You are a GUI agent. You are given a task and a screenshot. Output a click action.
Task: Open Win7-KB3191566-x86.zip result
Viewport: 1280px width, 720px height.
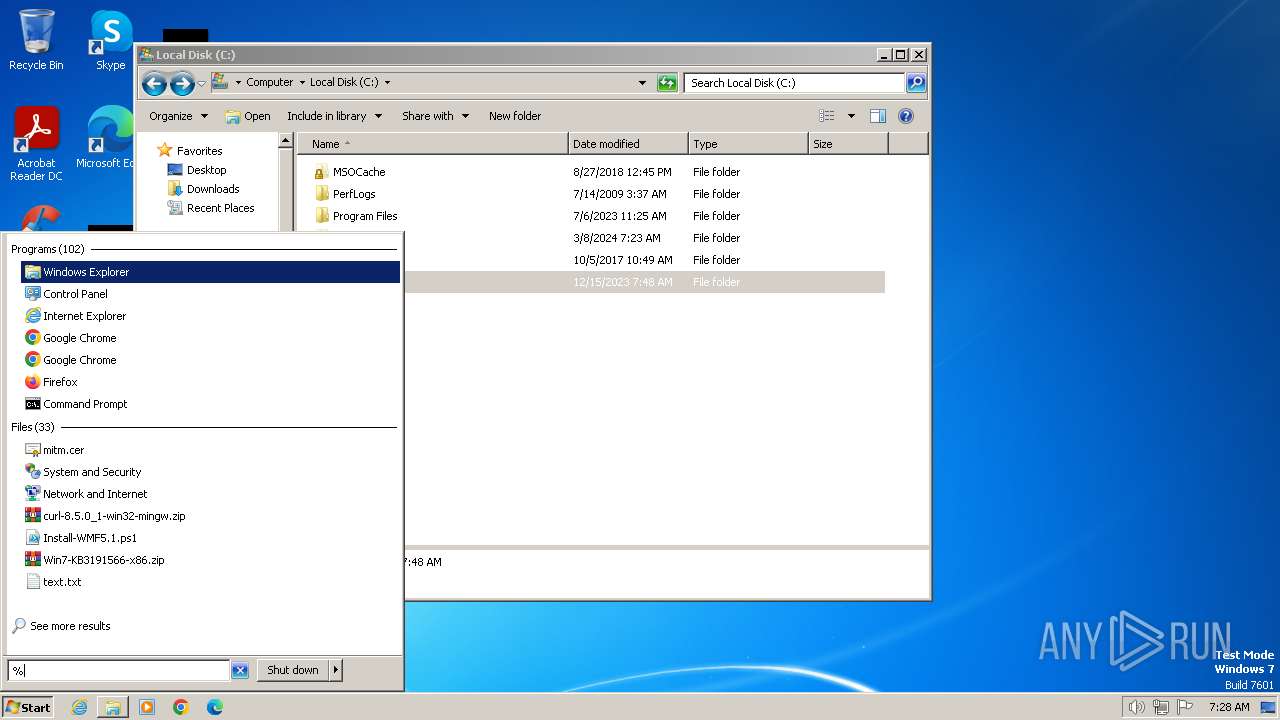pyautogui.click(x=210, y=560)
